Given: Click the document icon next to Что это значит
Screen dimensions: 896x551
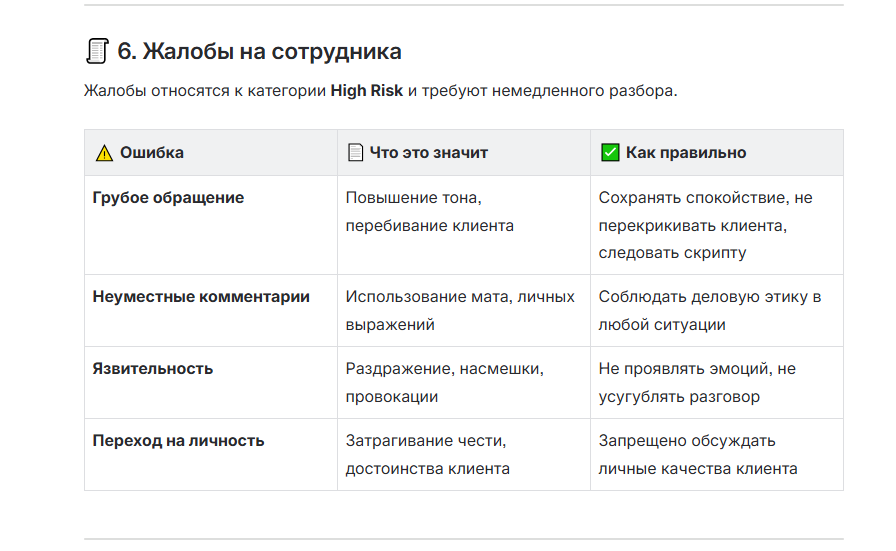Looking at the screenshot, I should pos(355,153).
